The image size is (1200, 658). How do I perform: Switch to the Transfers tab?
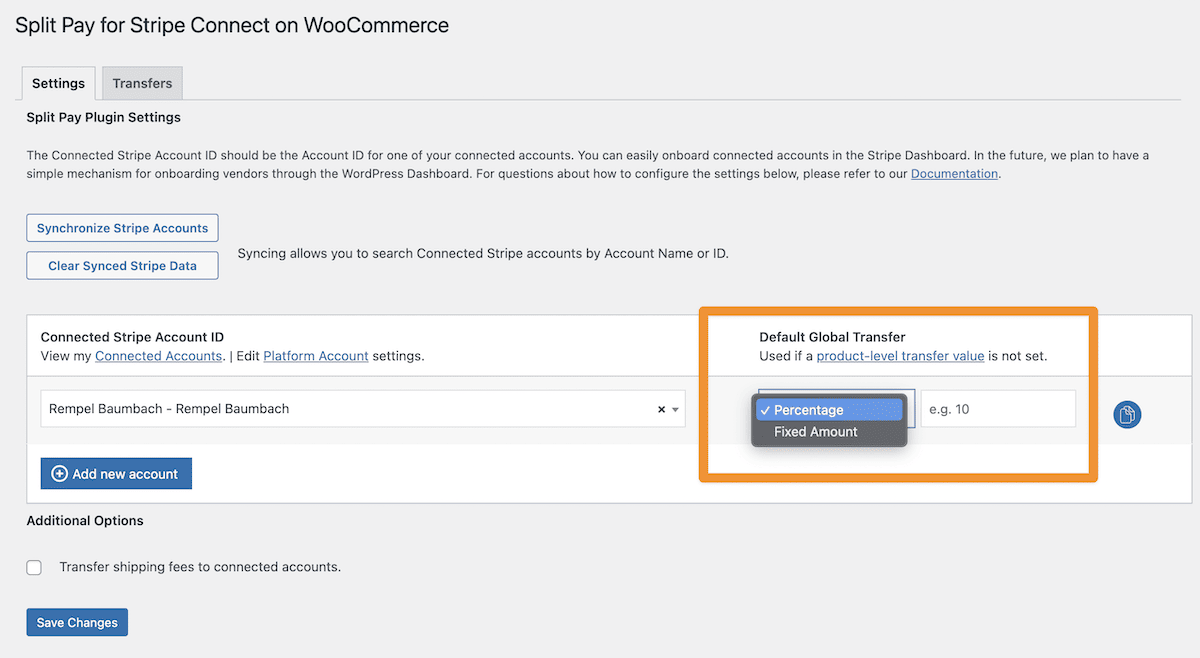142,83
